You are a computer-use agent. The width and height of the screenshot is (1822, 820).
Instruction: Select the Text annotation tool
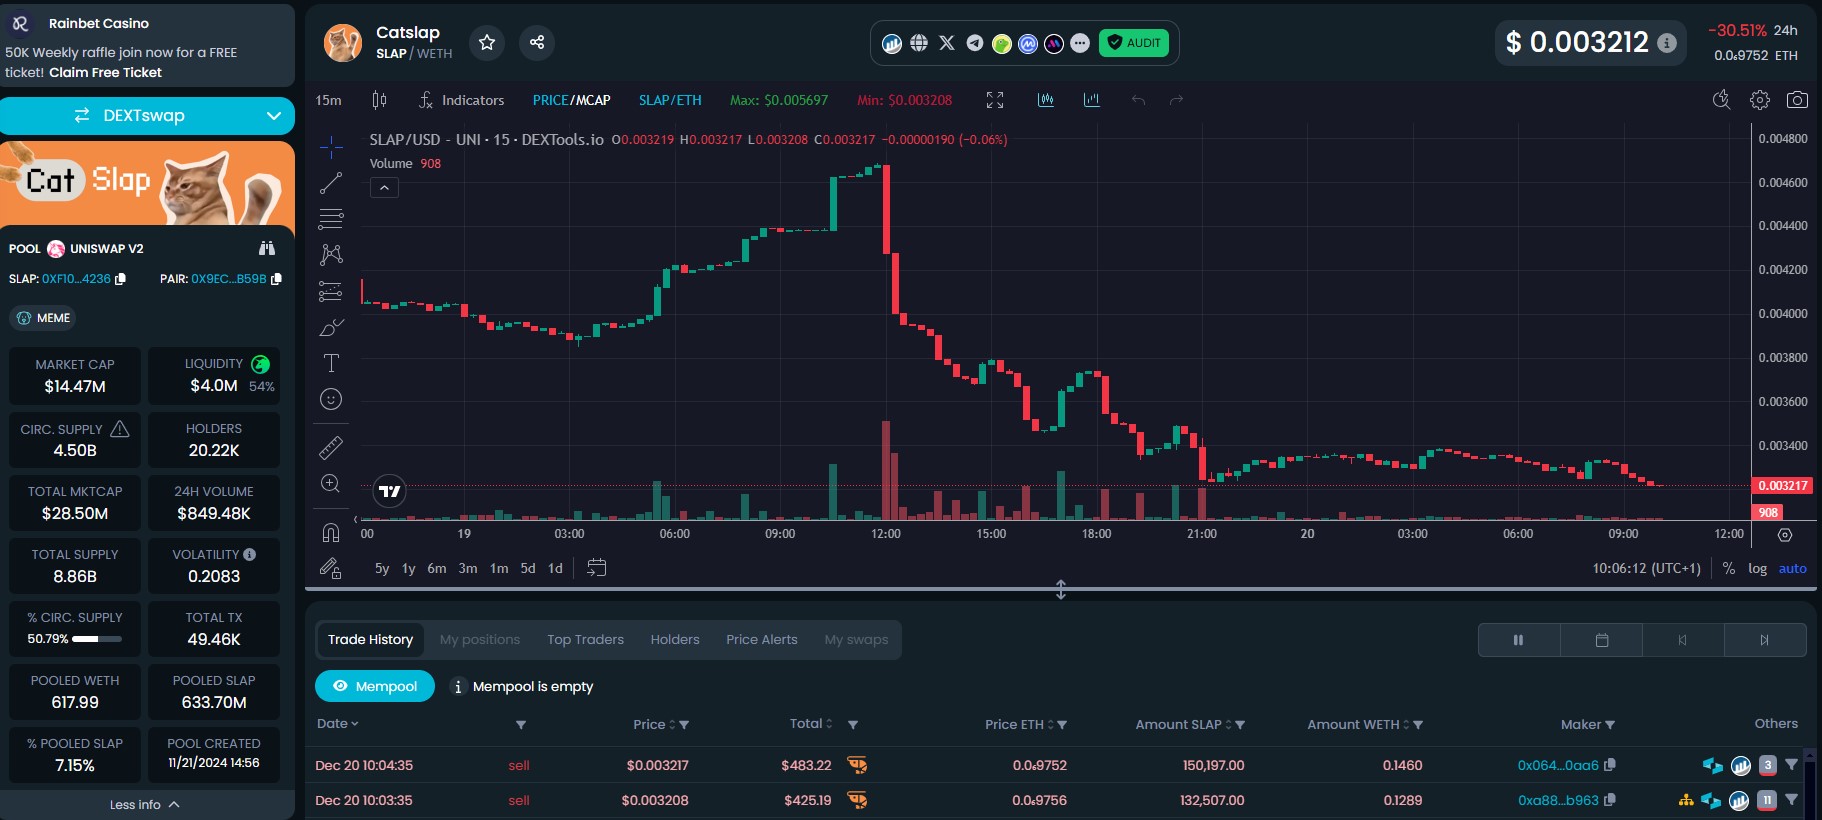(331, 363)
